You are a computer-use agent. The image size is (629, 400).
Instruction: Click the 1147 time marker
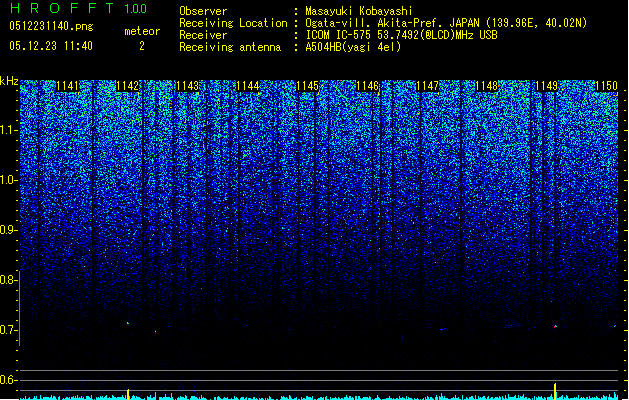coord(427,86)
